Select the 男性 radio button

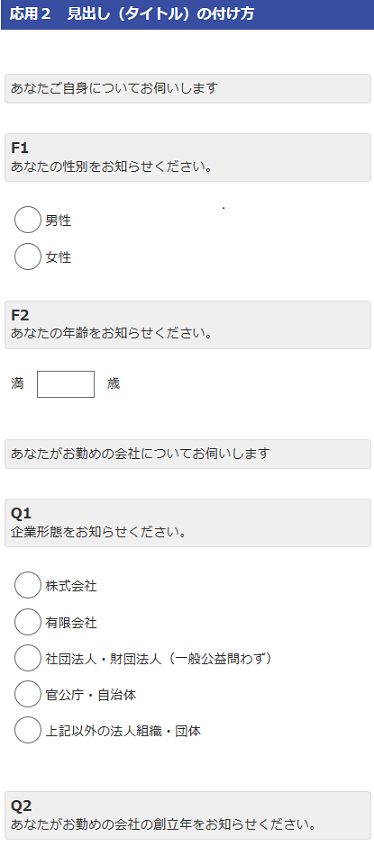(28, 220)
